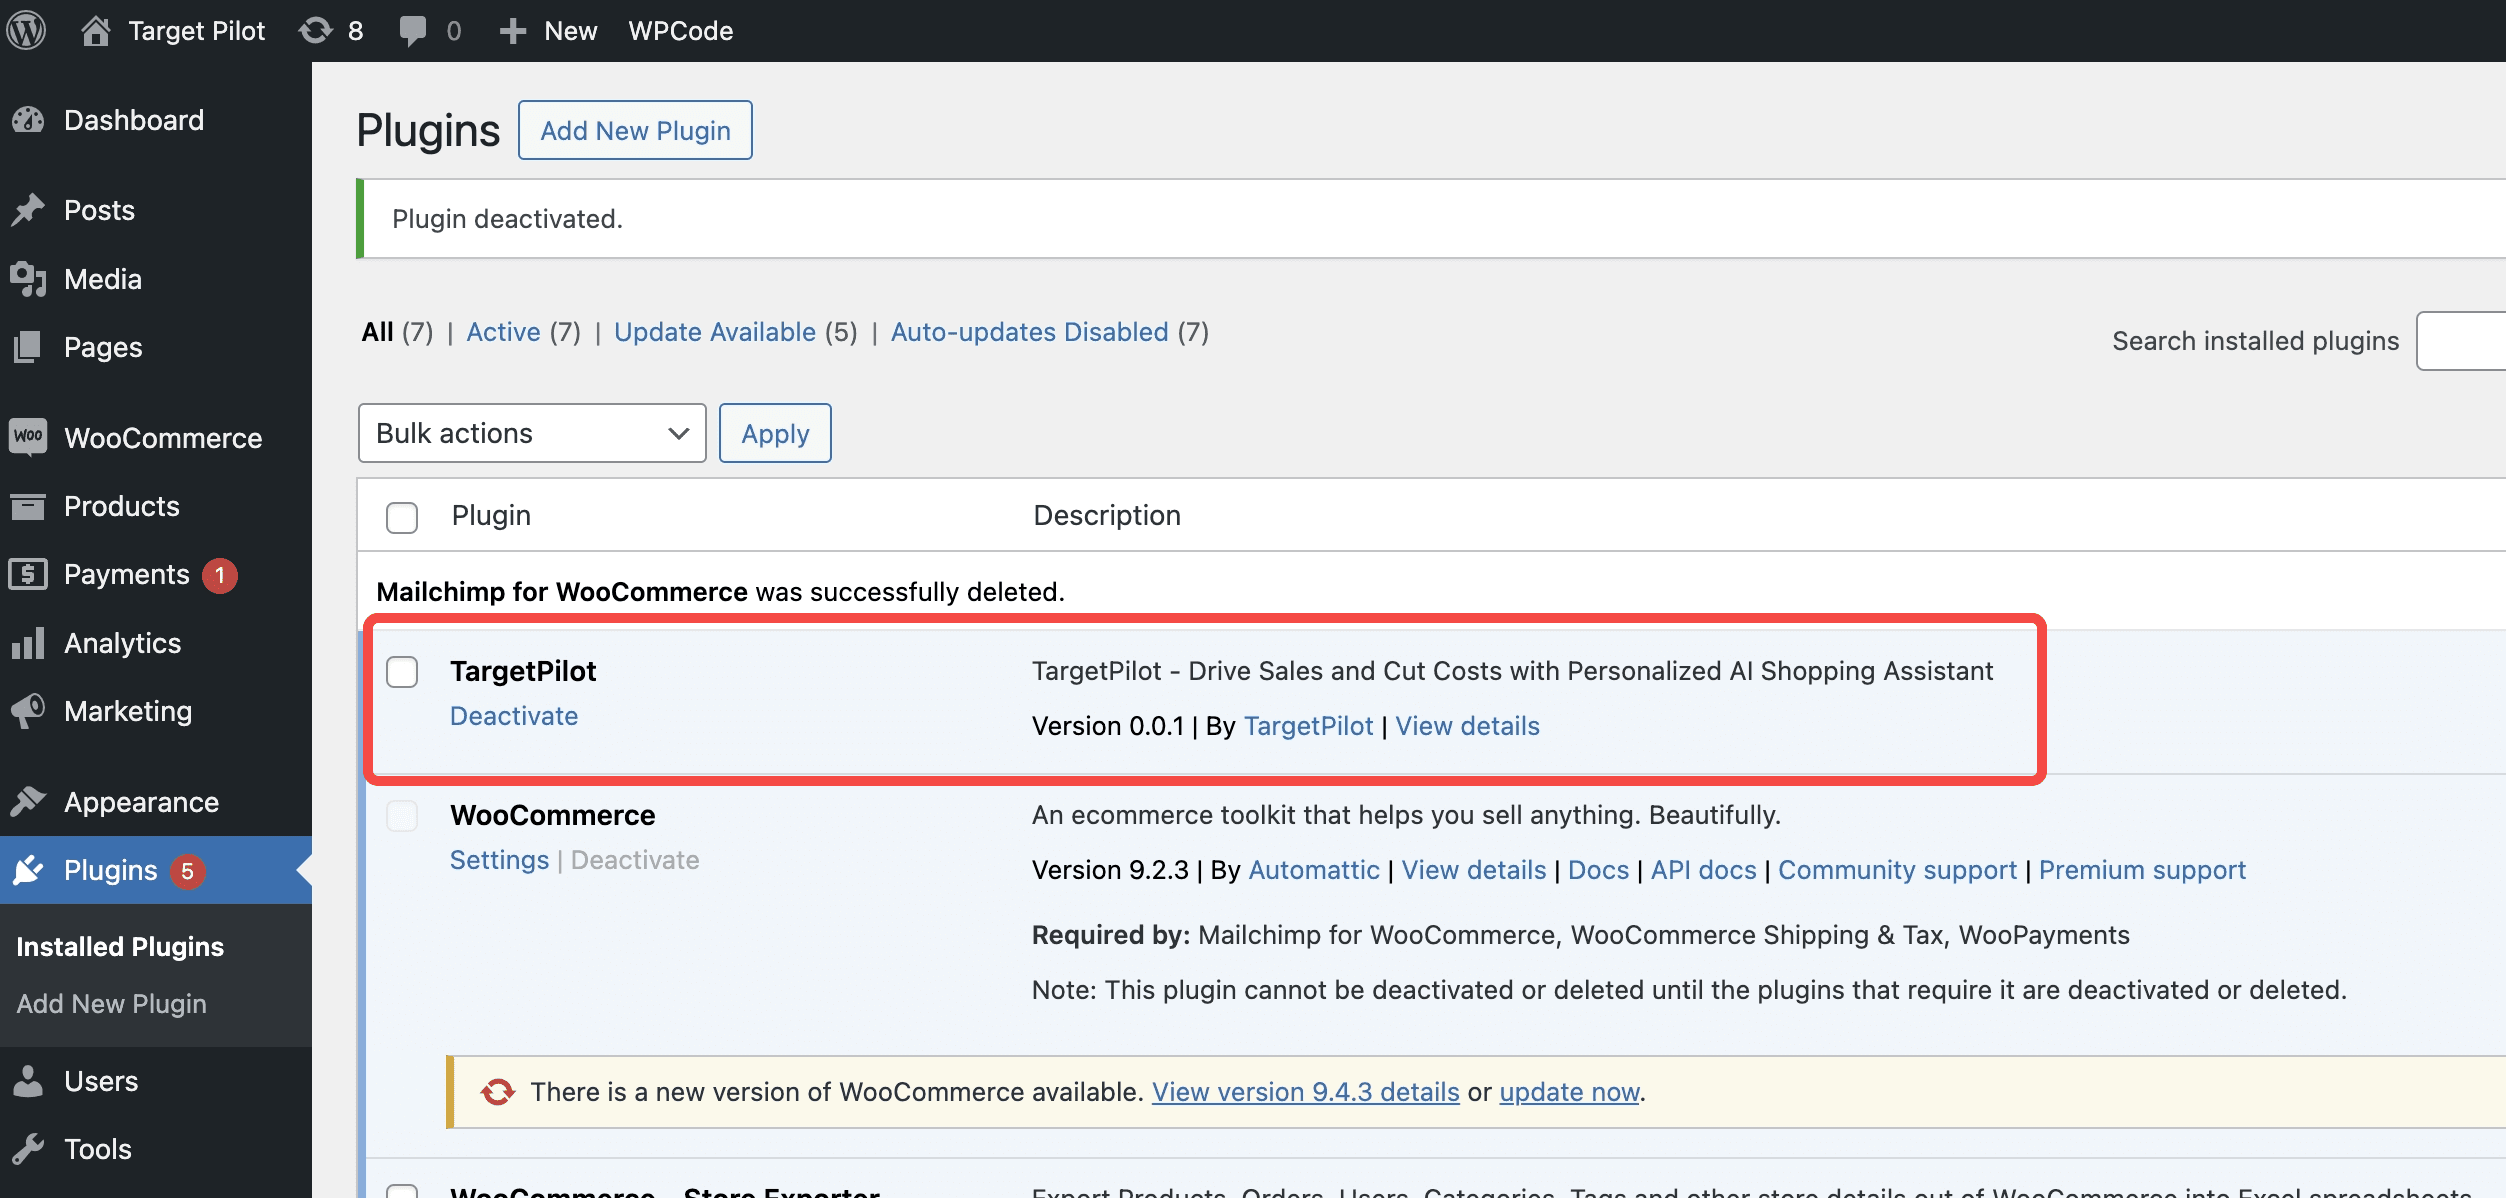Deactivate the TargetPilot plugin
This screenshot has height=1198, width=2506.
point(514,716)
